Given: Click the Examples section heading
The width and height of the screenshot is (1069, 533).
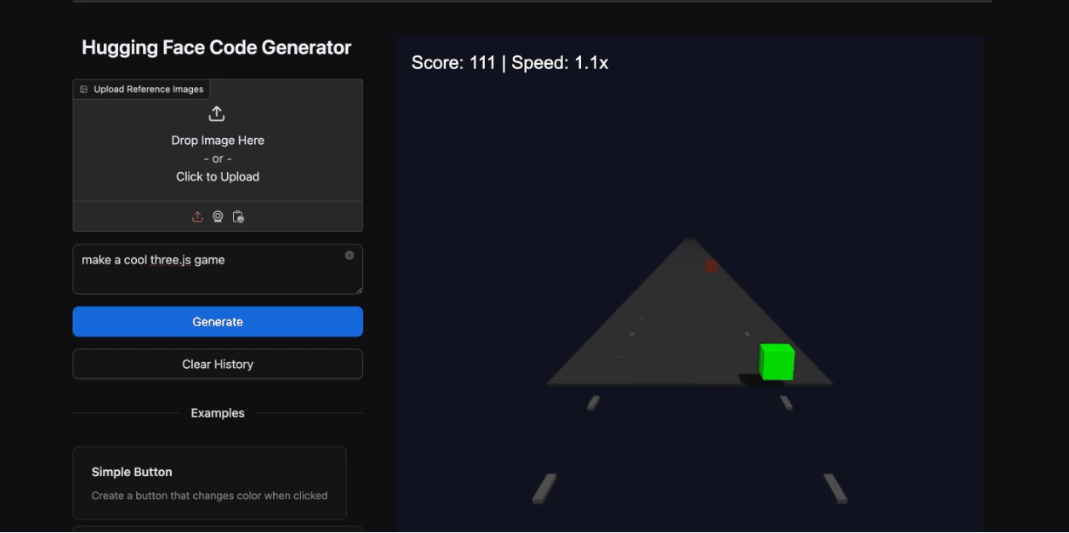Looking at the screenshot, I should click(217, 413).
